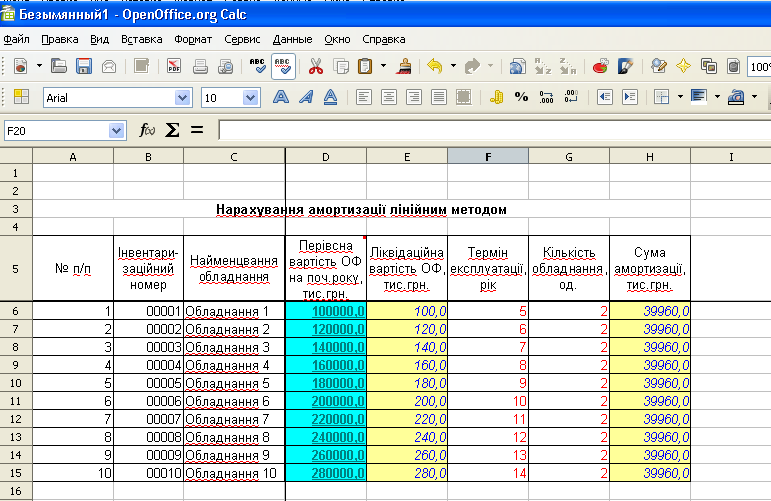Open the Формат menu
This screenshot has height=501, width=771.
pos(193,39)
